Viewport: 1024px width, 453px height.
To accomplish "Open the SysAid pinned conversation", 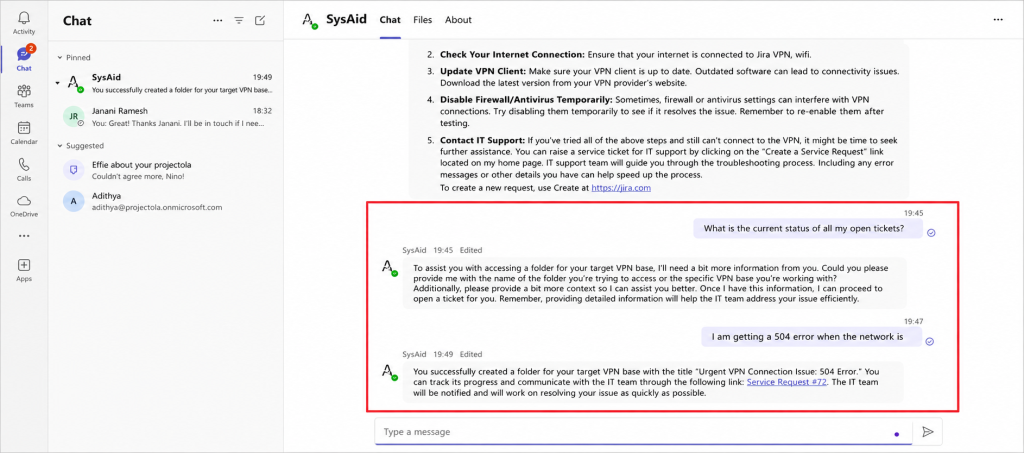I will tap(167, 83).
